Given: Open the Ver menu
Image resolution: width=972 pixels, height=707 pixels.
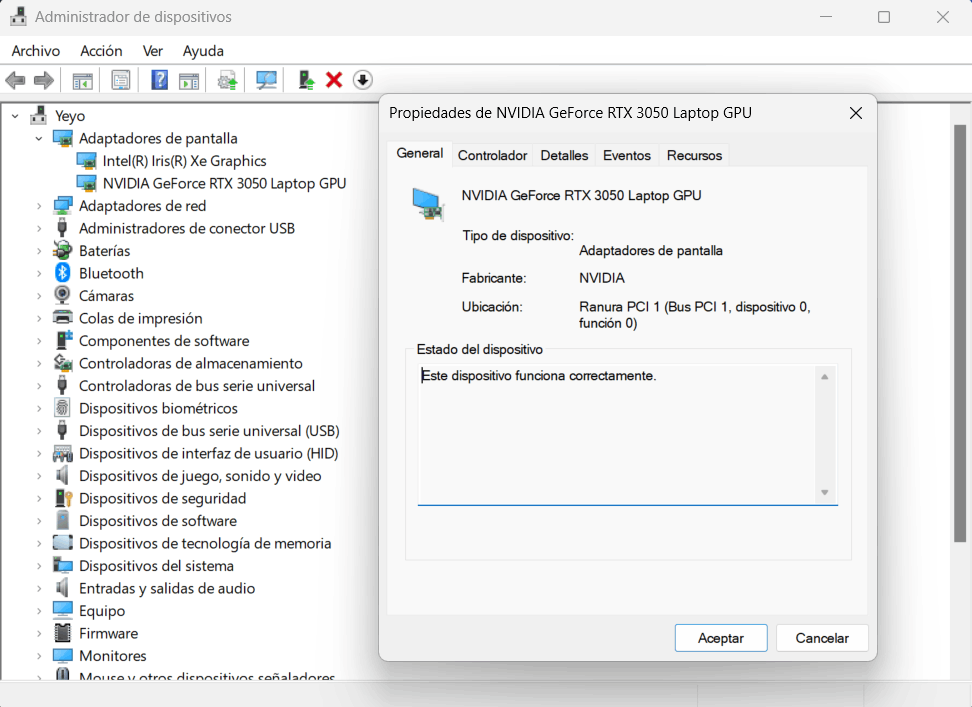Looking at the screenshot, I should [152, 51].
